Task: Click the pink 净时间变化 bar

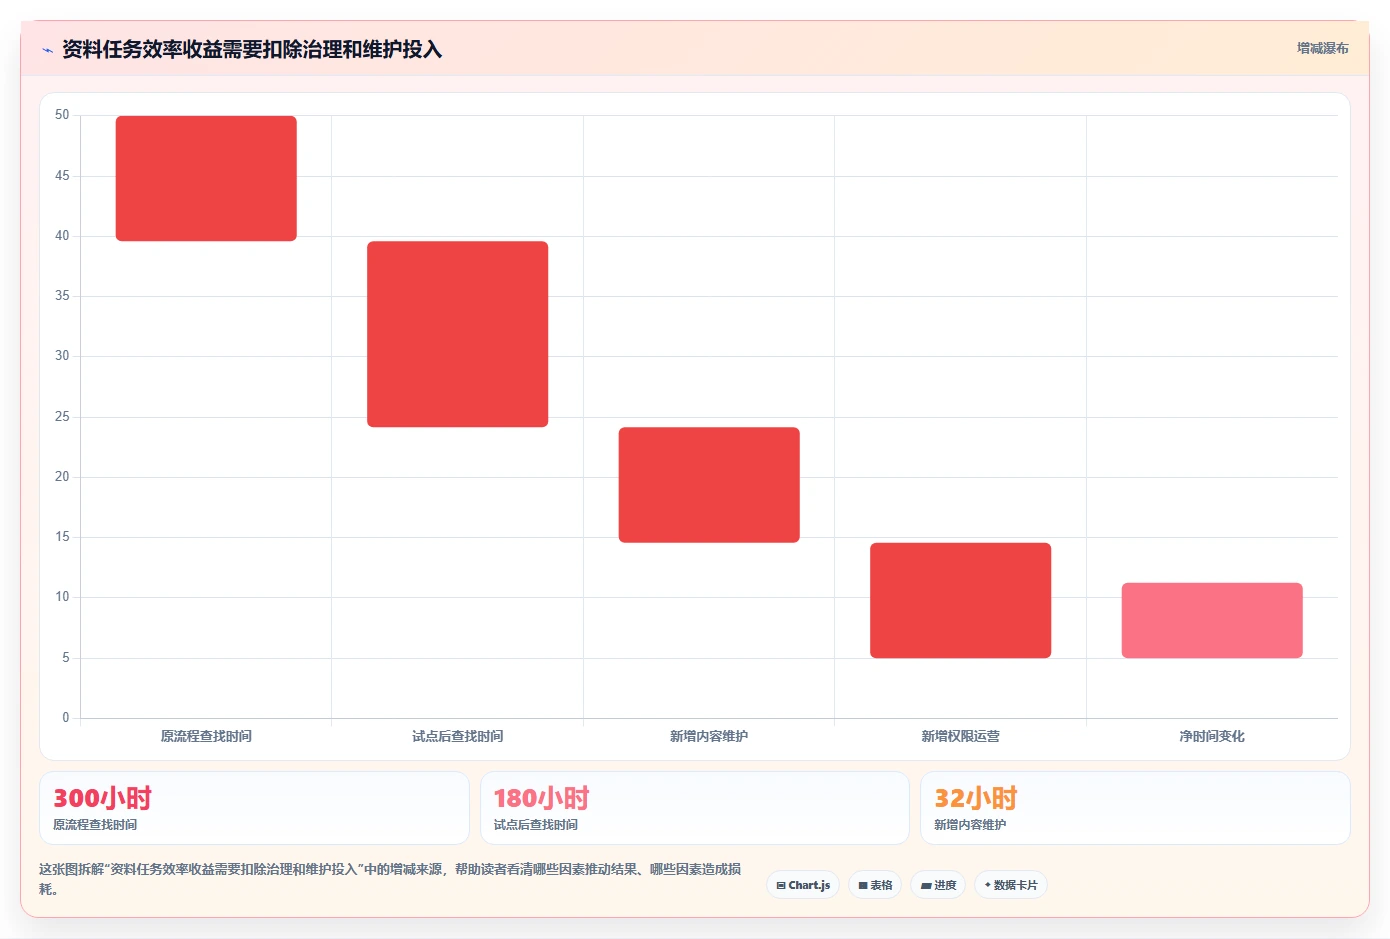Action: [1212, 620]
